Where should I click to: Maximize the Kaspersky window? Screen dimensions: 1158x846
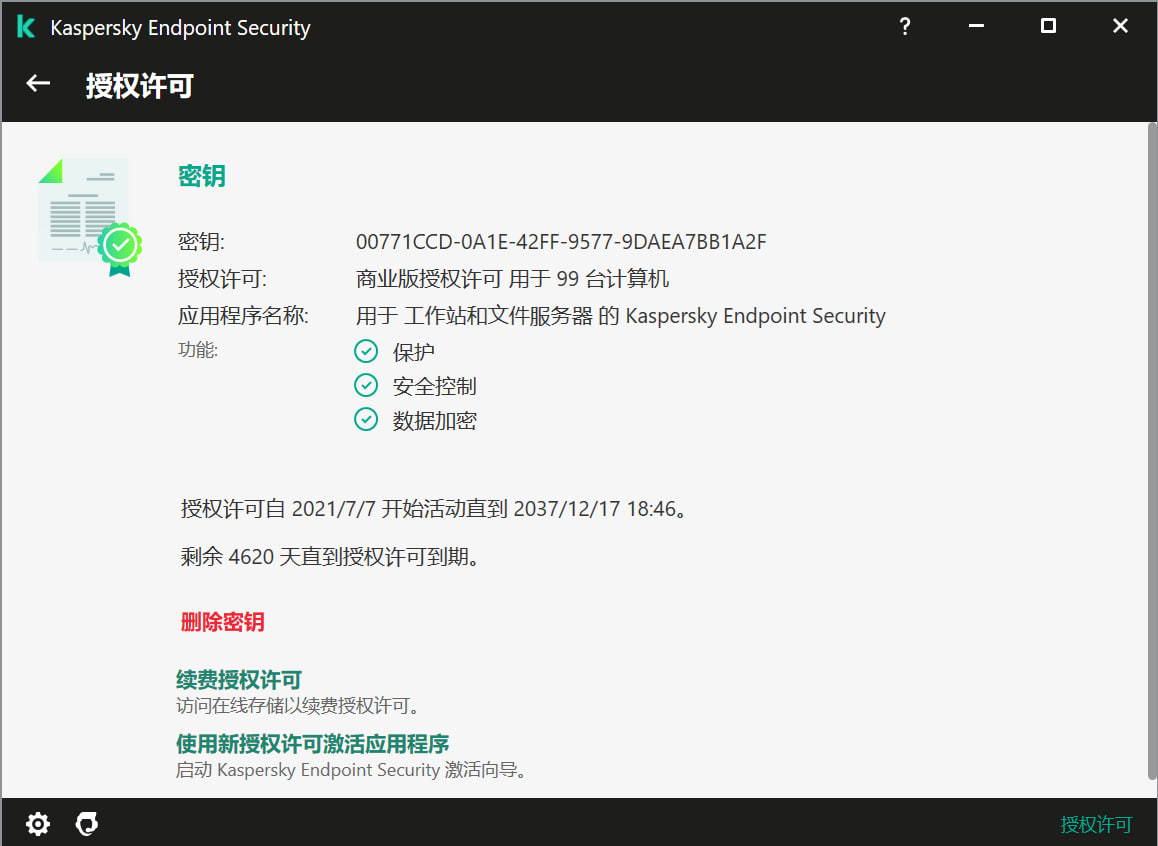click(1048, 27)
